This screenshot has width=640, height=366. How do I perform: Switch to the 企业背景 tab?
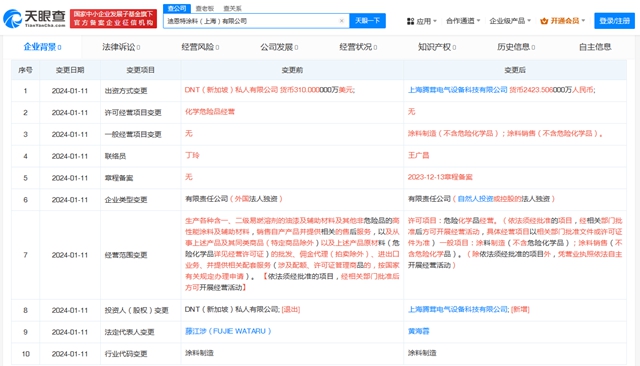42,47
